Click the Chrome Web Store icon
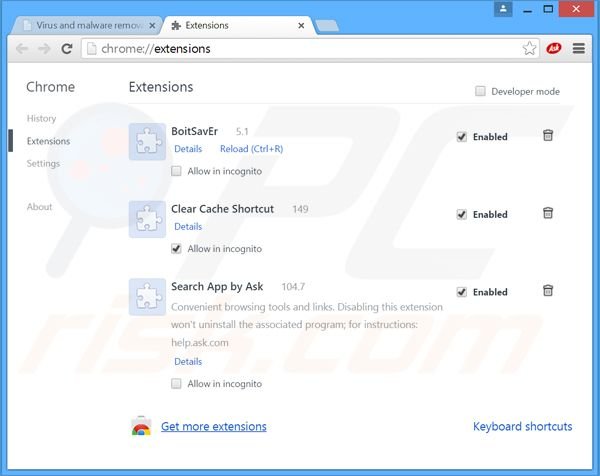The image size is (600, 476). 141,426
